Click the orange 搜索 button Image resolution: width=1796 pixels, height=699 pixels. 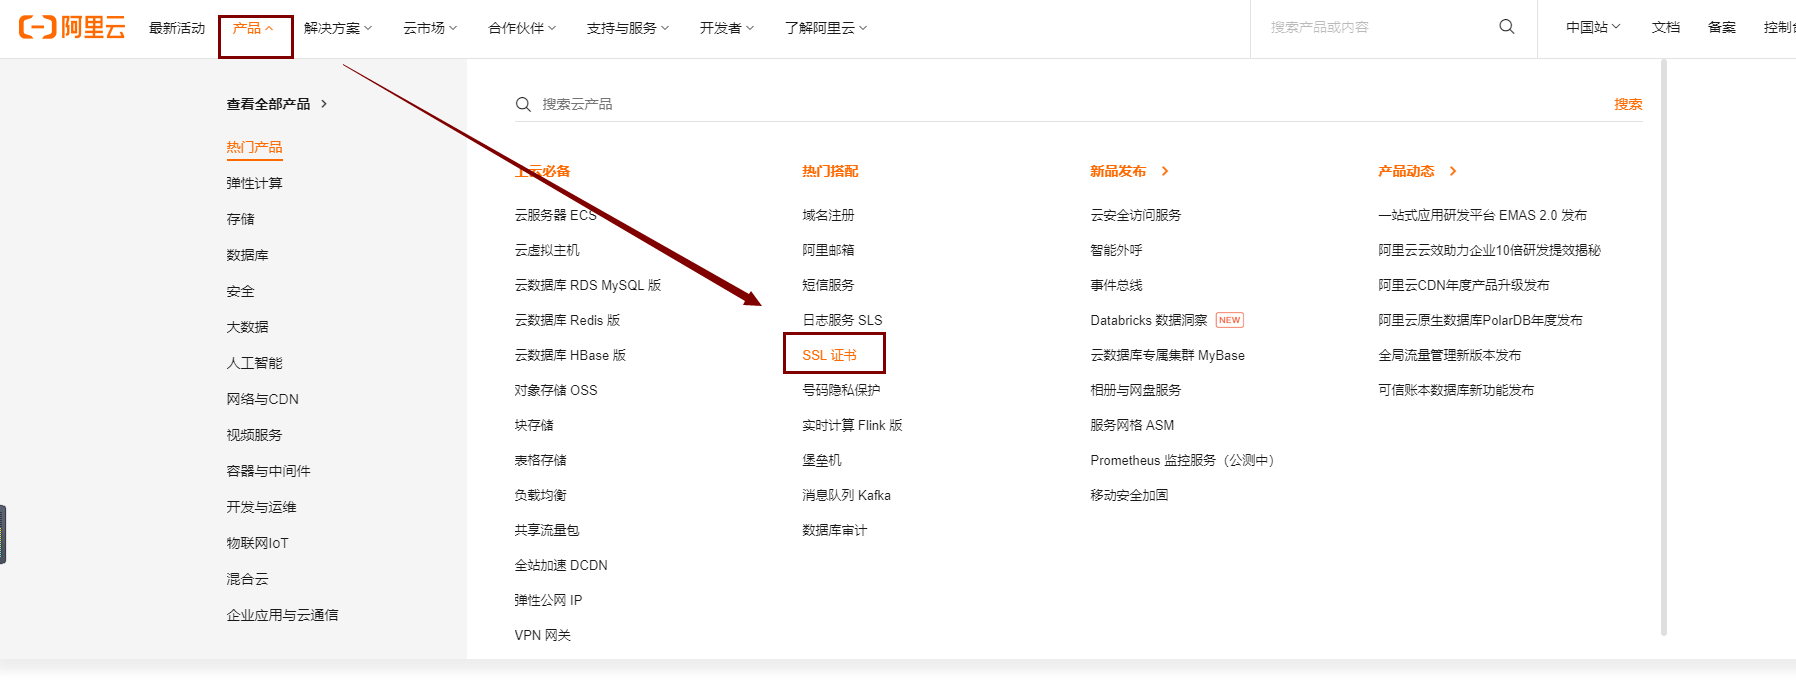tap(1627, 104)
